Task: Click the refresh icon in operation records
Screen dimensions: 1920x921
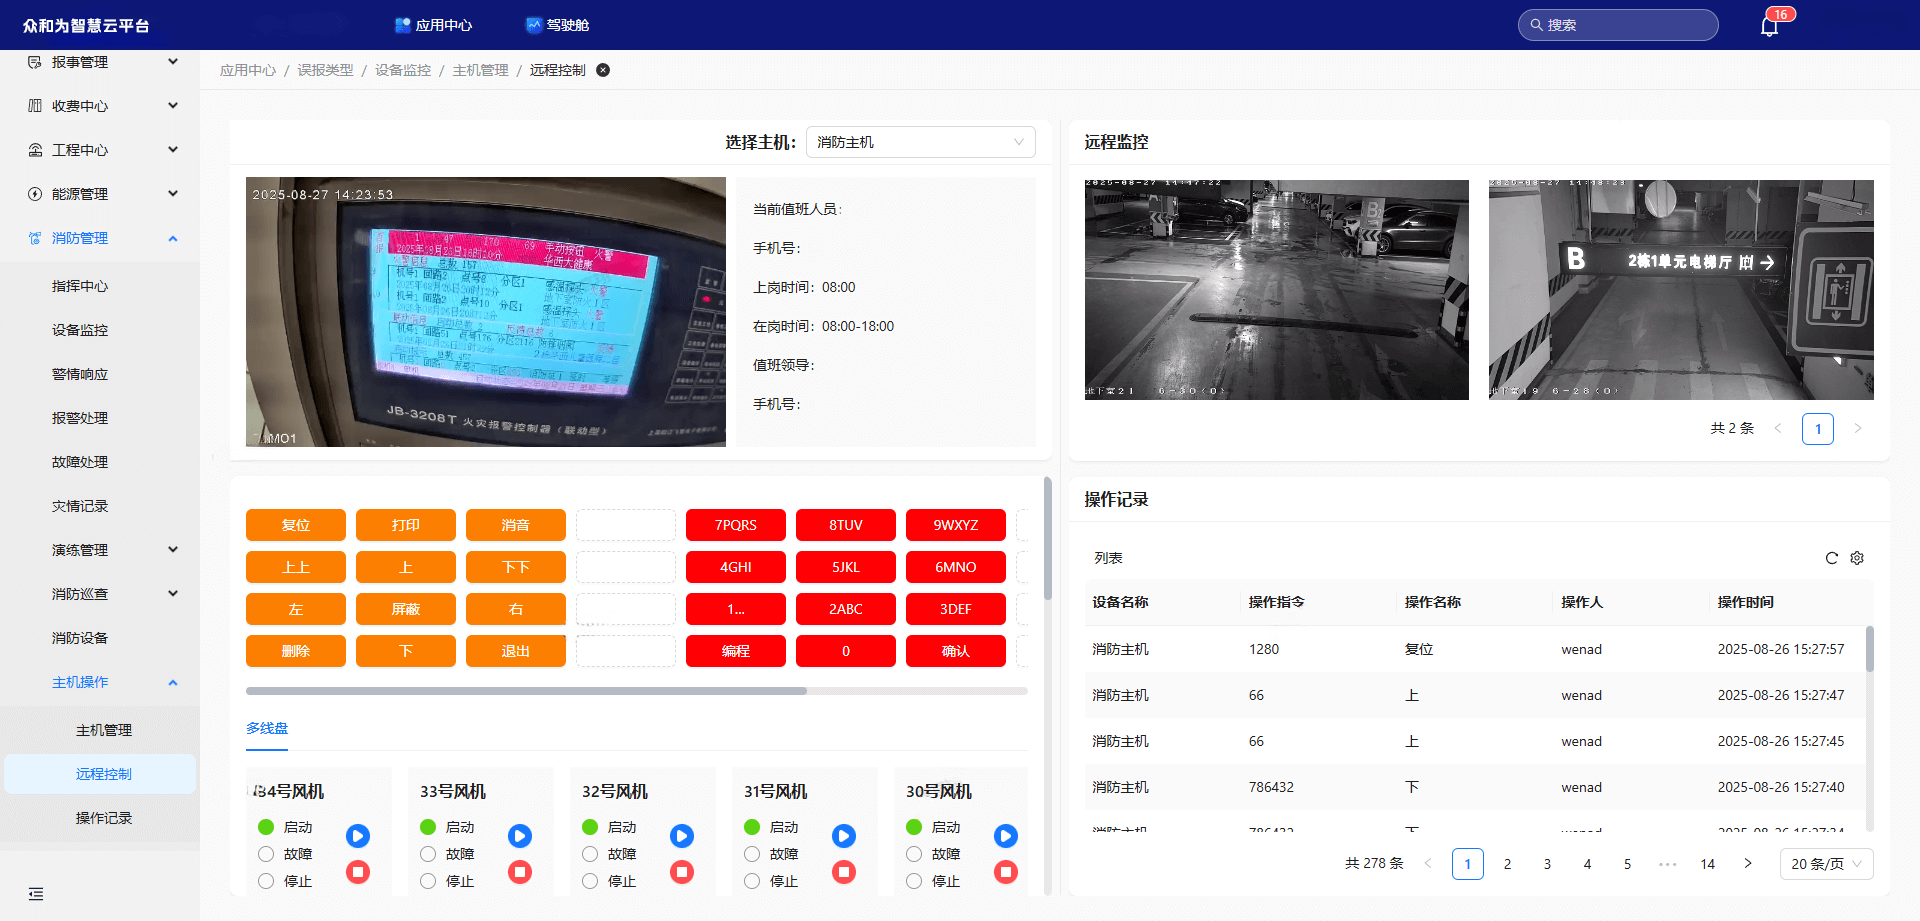Action: pos(1831,558)
